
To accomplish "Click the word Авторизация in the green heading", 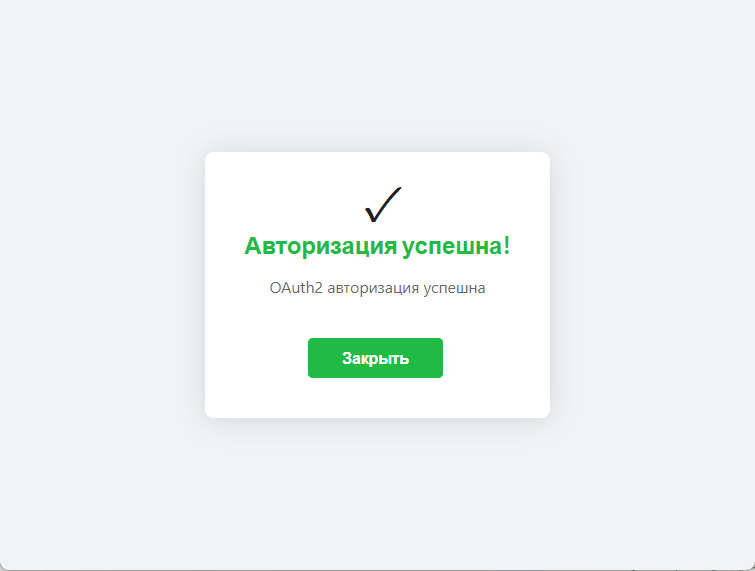I will (x=321, y=246).
